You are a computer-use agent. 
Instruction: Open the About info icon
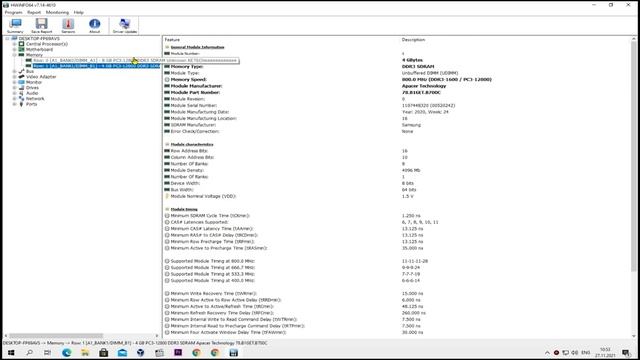click(x=95, y=26)
